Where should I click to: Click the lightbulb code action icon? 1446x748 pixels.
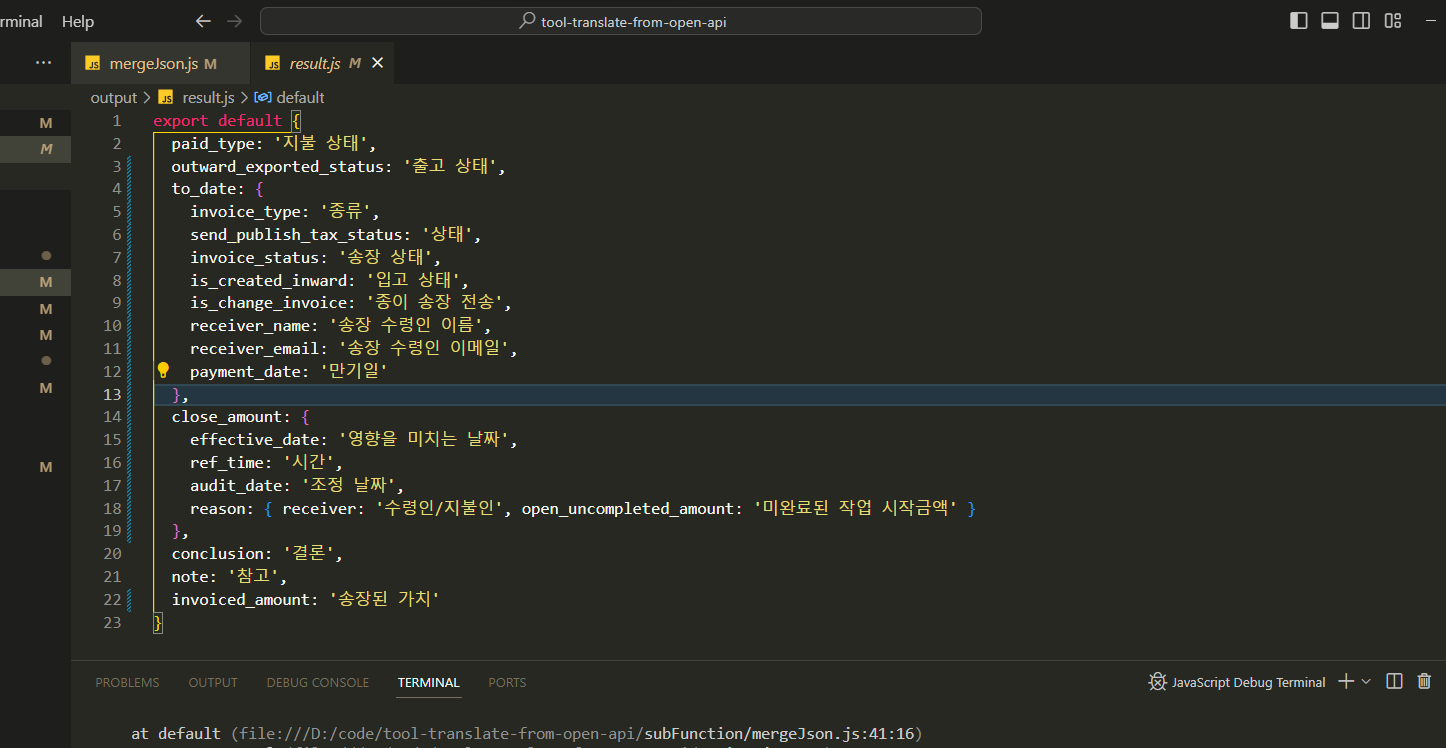pos(163,370)
